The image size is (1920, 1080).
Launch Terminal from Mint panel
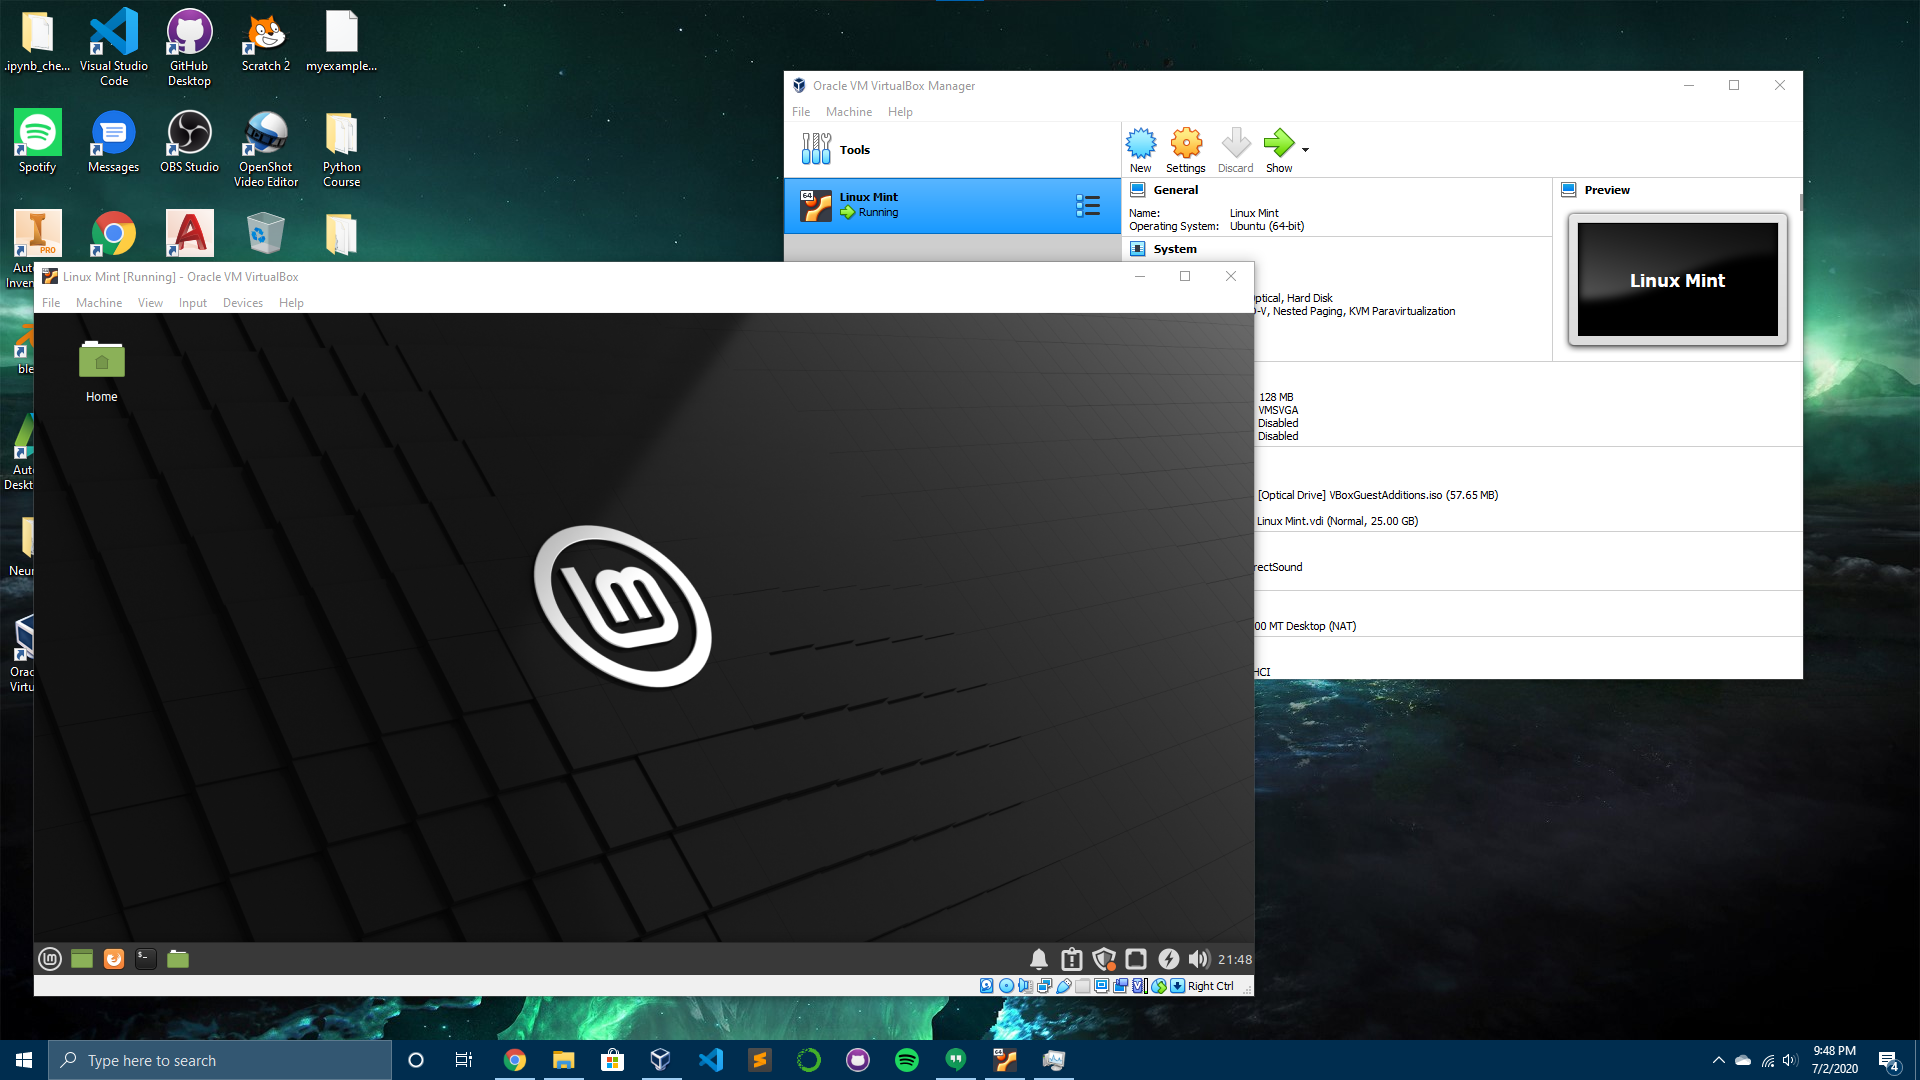[146, 959]
